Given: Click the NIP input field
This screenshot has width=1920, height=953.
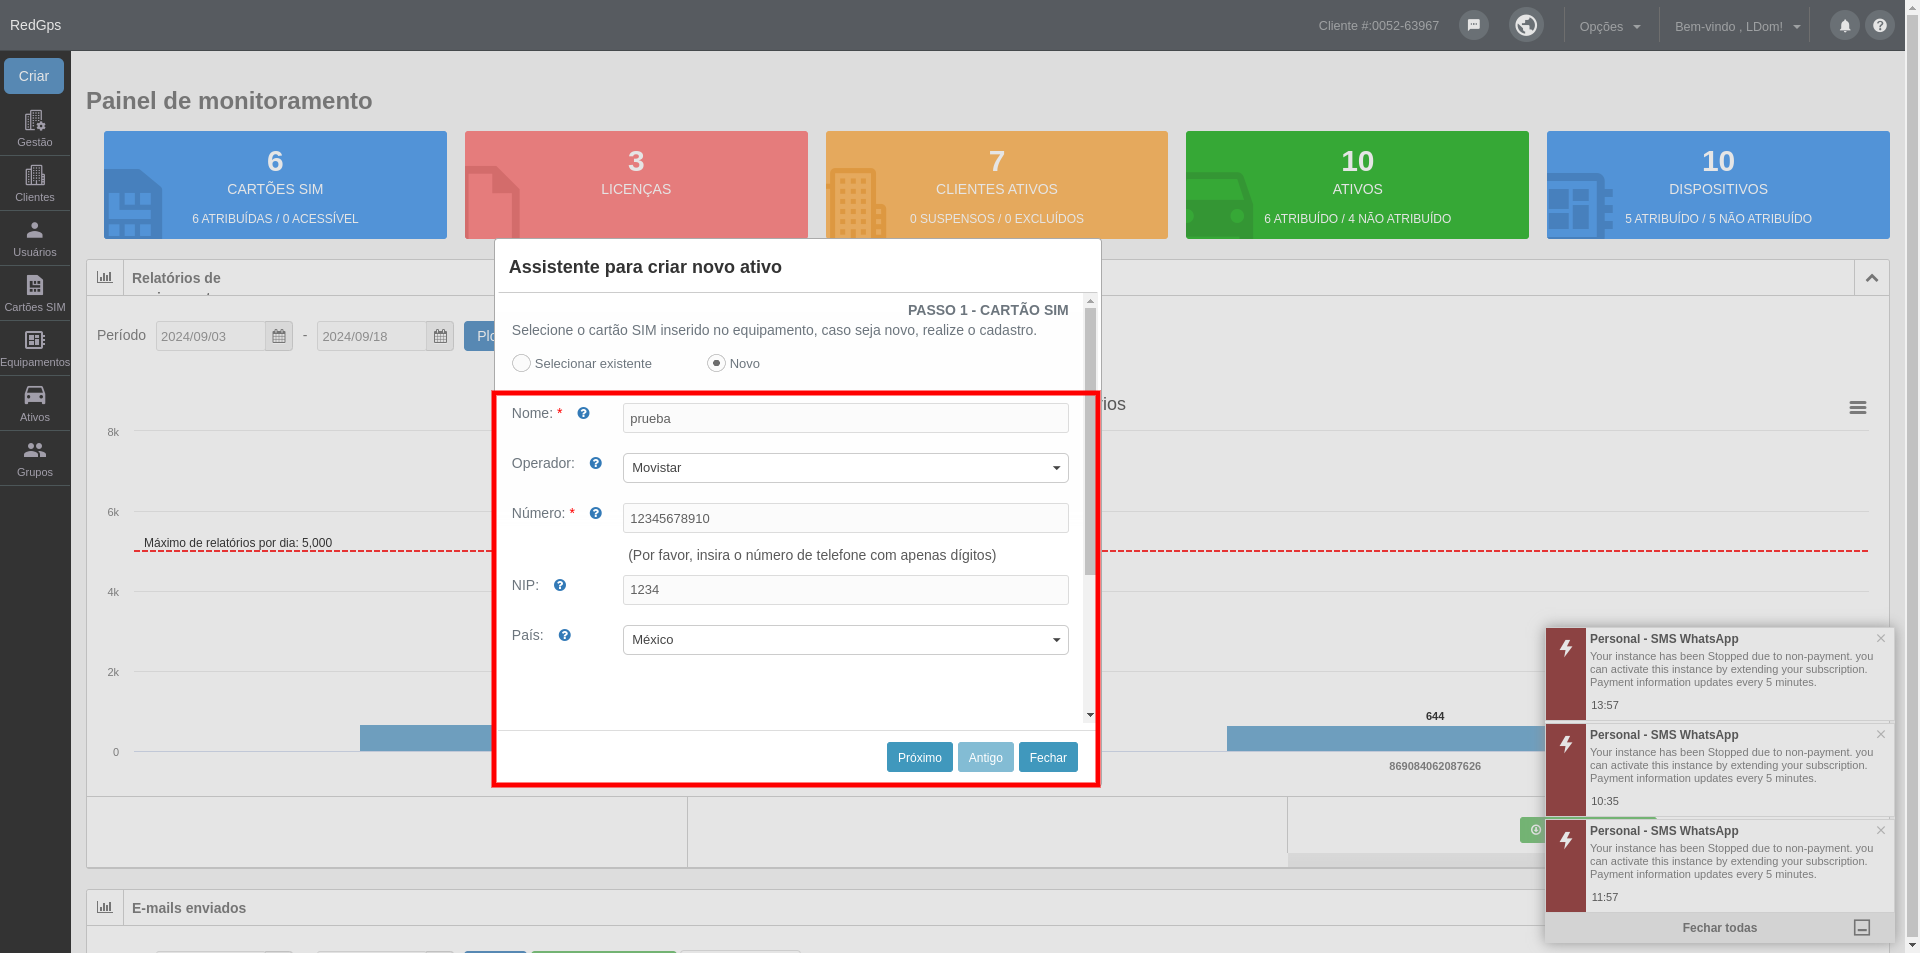Looking at the screenshot, I should 846,590.
